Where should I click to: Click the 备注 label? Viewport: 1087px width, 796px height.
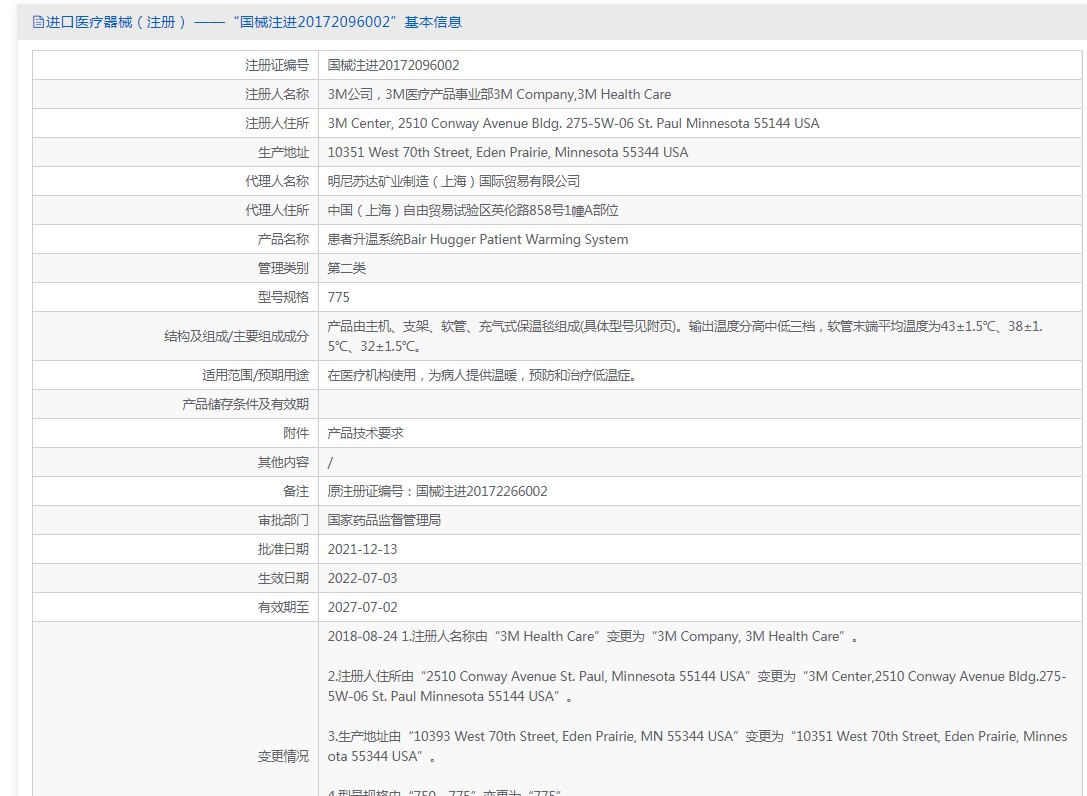(296, 492)
